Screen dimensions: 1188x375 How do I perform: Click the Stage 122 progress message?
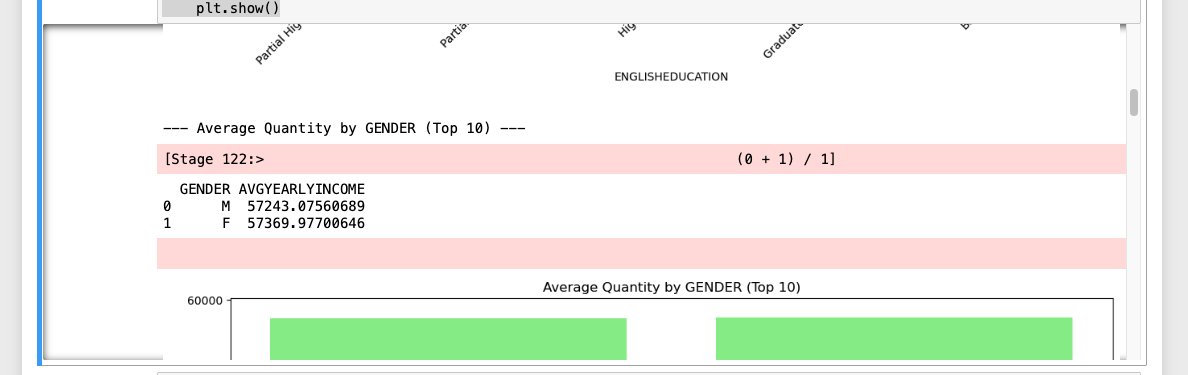click(213, 159)
